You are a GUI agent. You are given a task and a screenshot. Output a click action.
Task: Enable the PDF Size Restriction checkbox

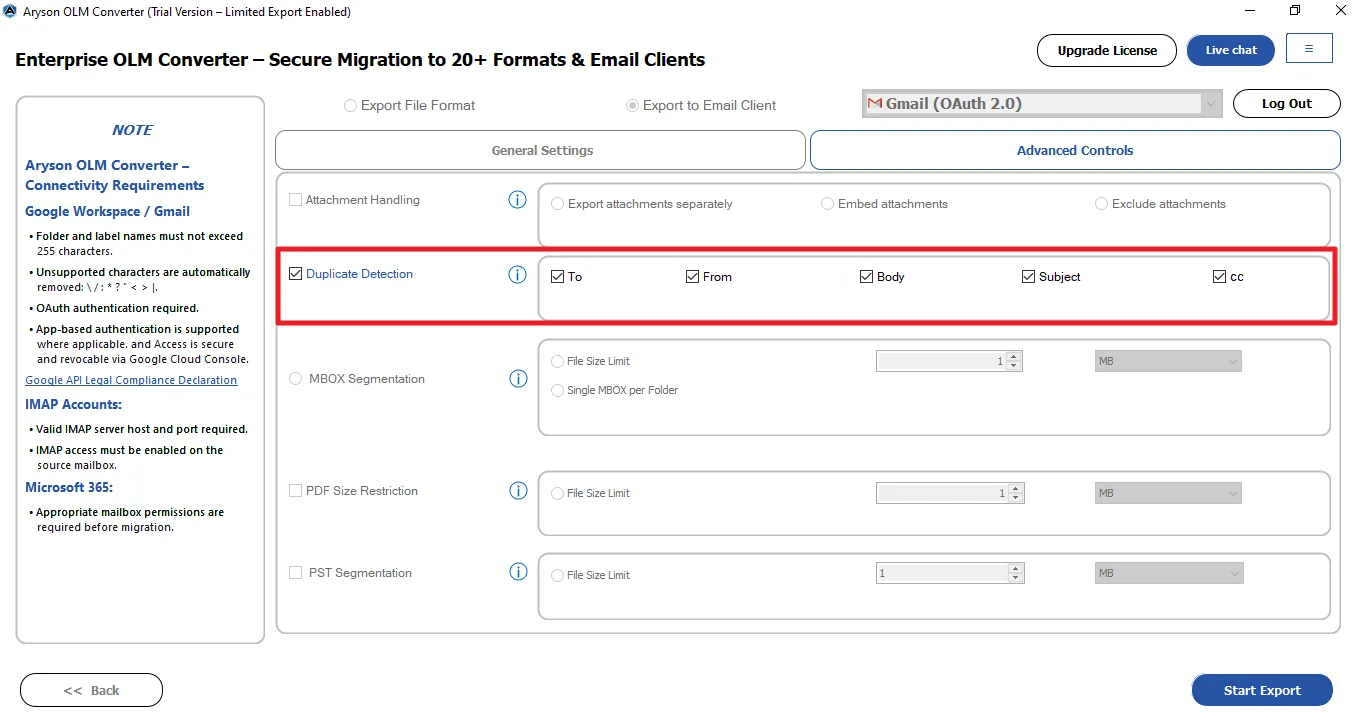pyautogui.click(x=296, y=491)
